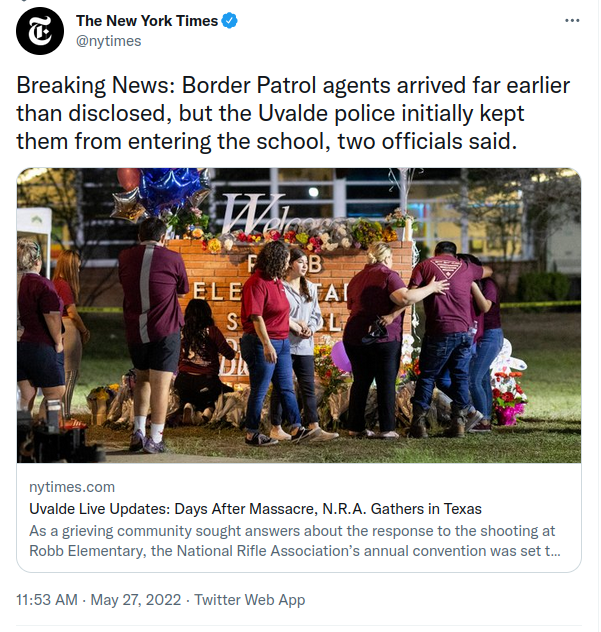Click the words "Breaking News:" in the tweet
601x632 pixels.
pos(96,85)
